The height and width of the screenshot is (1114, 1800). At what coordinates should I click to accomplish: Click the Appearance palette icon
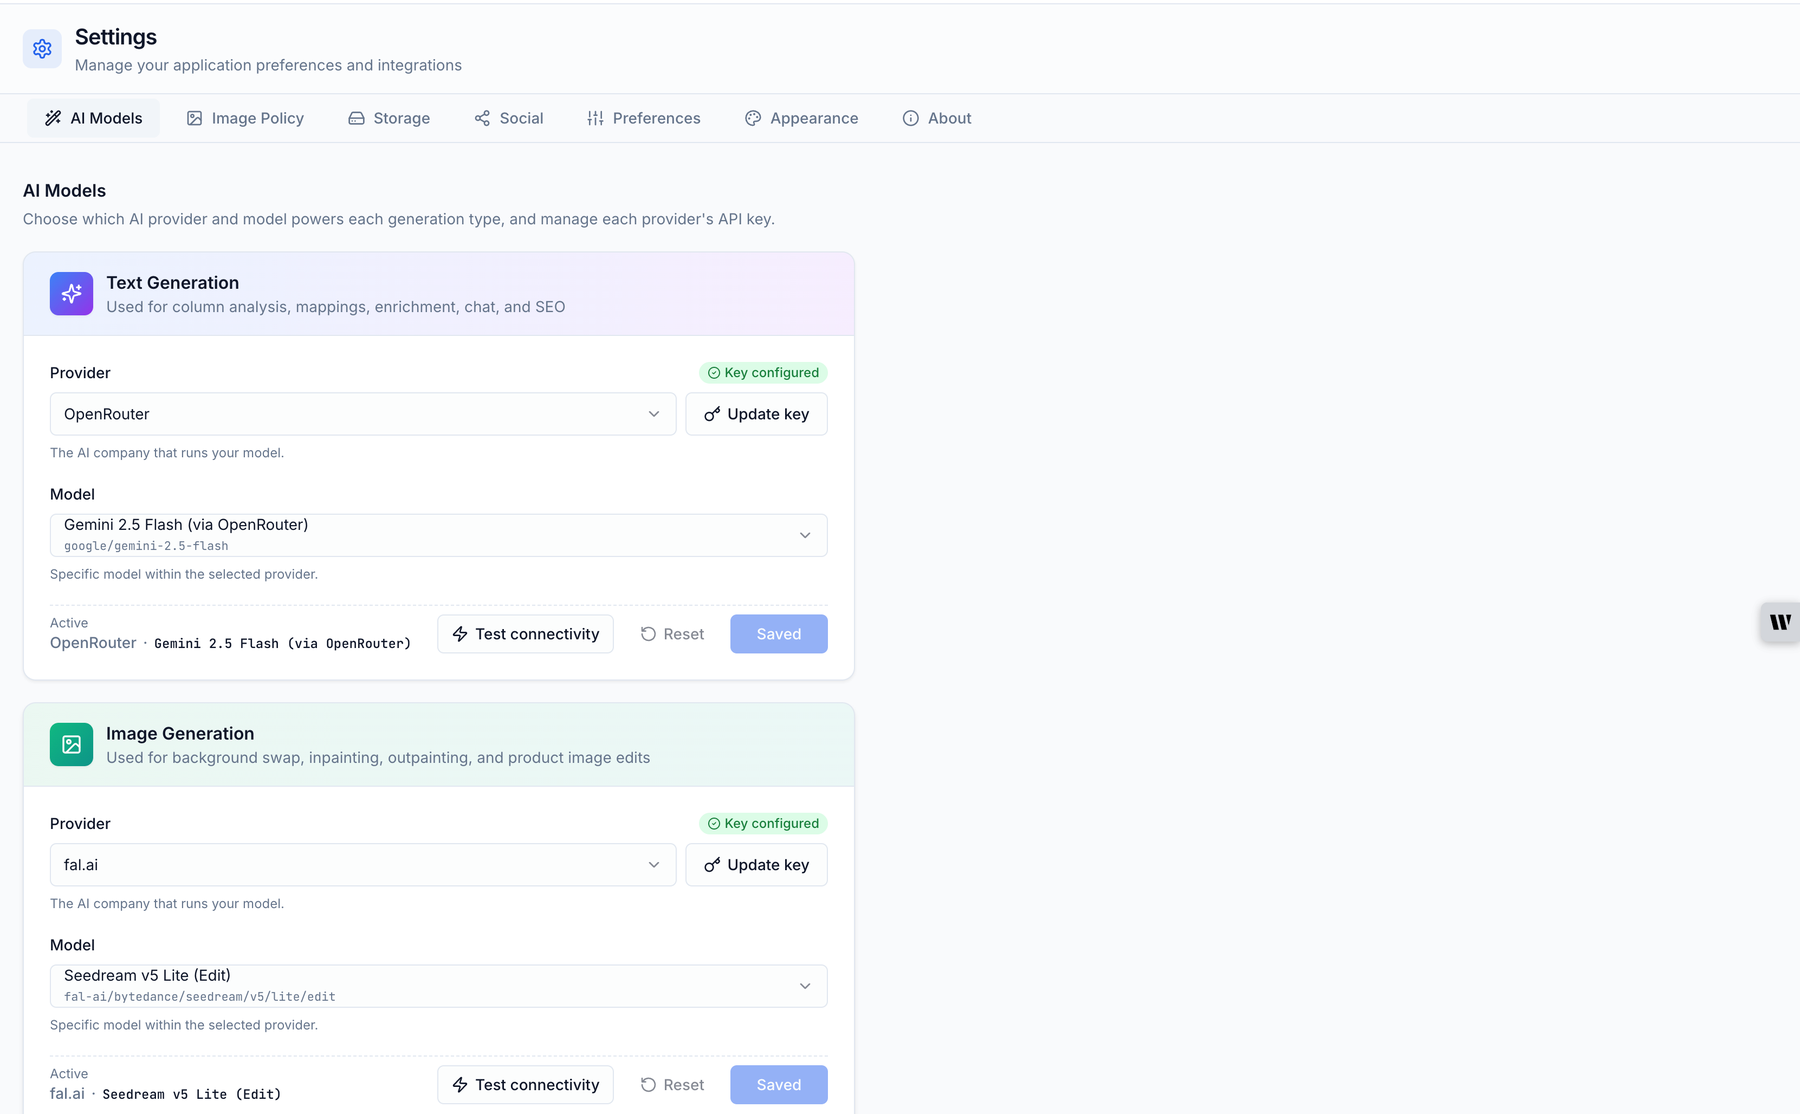coord(753,118)
